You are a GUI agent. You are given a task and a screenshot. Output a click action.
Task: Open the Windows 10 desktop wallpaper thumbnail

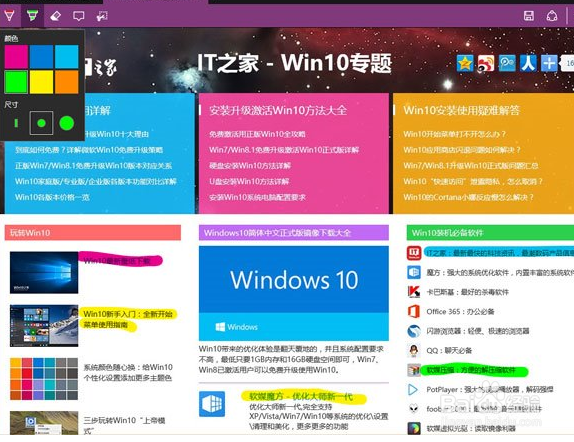[44, 272]
